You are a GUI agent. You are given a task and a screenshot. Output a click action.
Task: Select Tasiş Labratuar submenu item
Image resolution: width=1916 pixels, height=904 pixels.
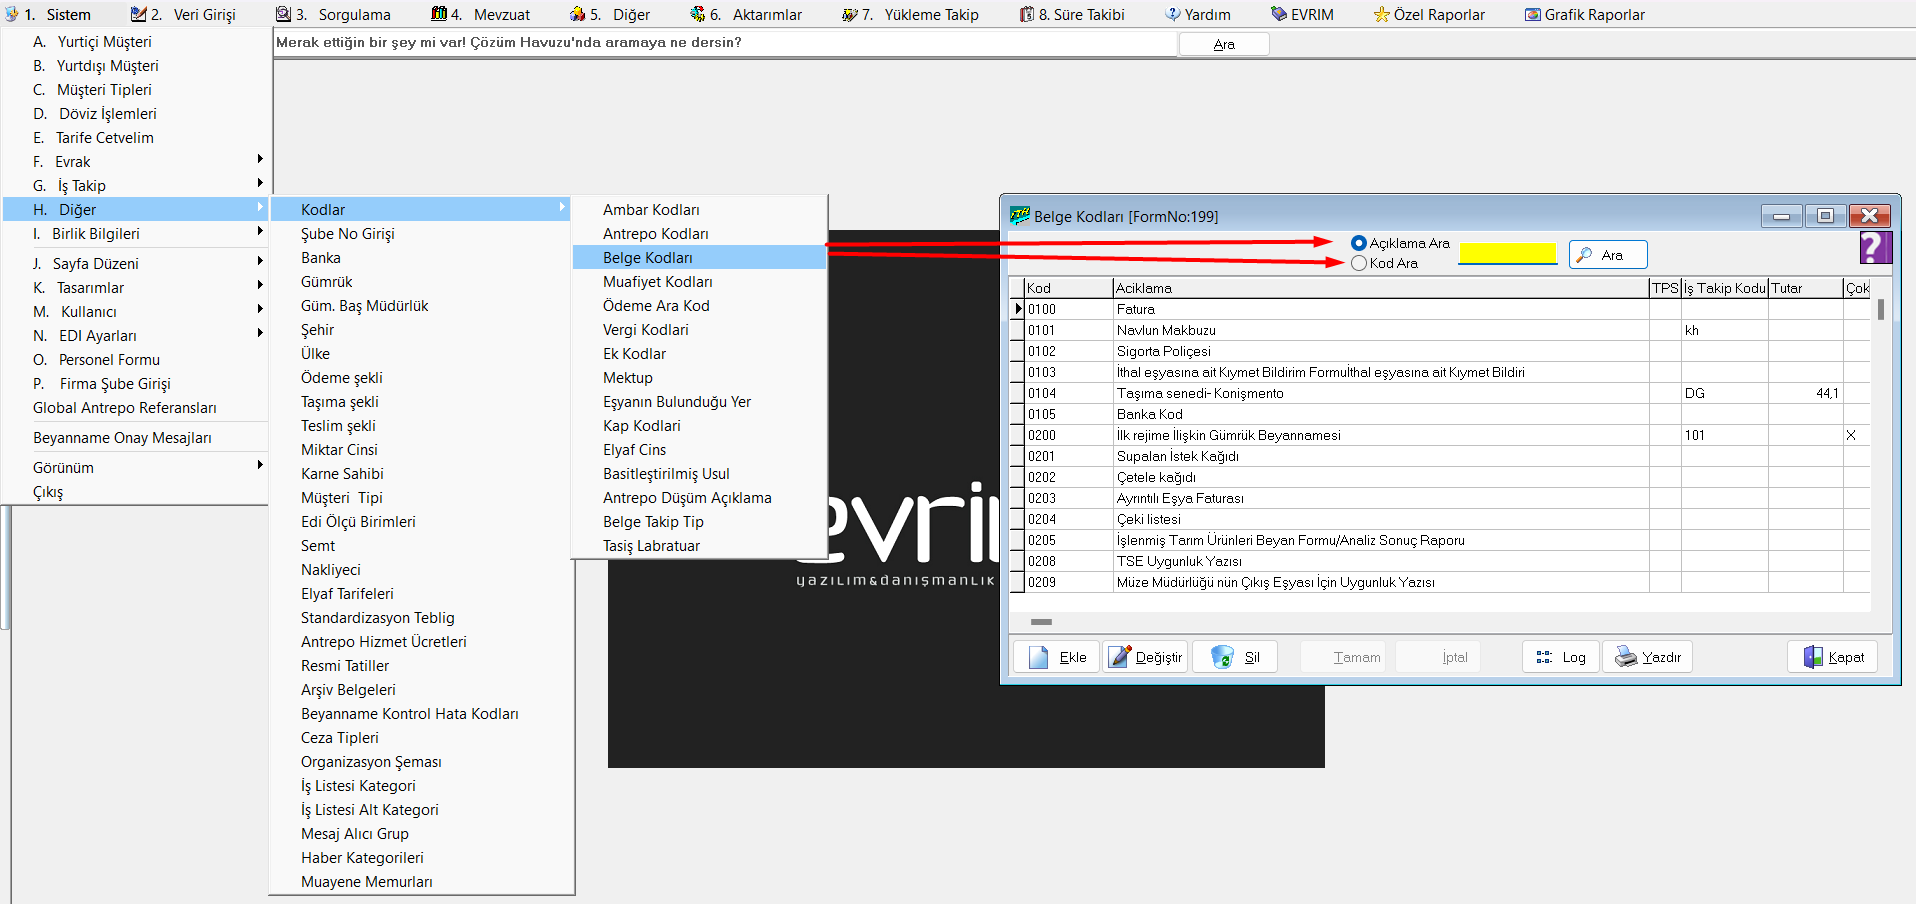[x=699, y=546]
